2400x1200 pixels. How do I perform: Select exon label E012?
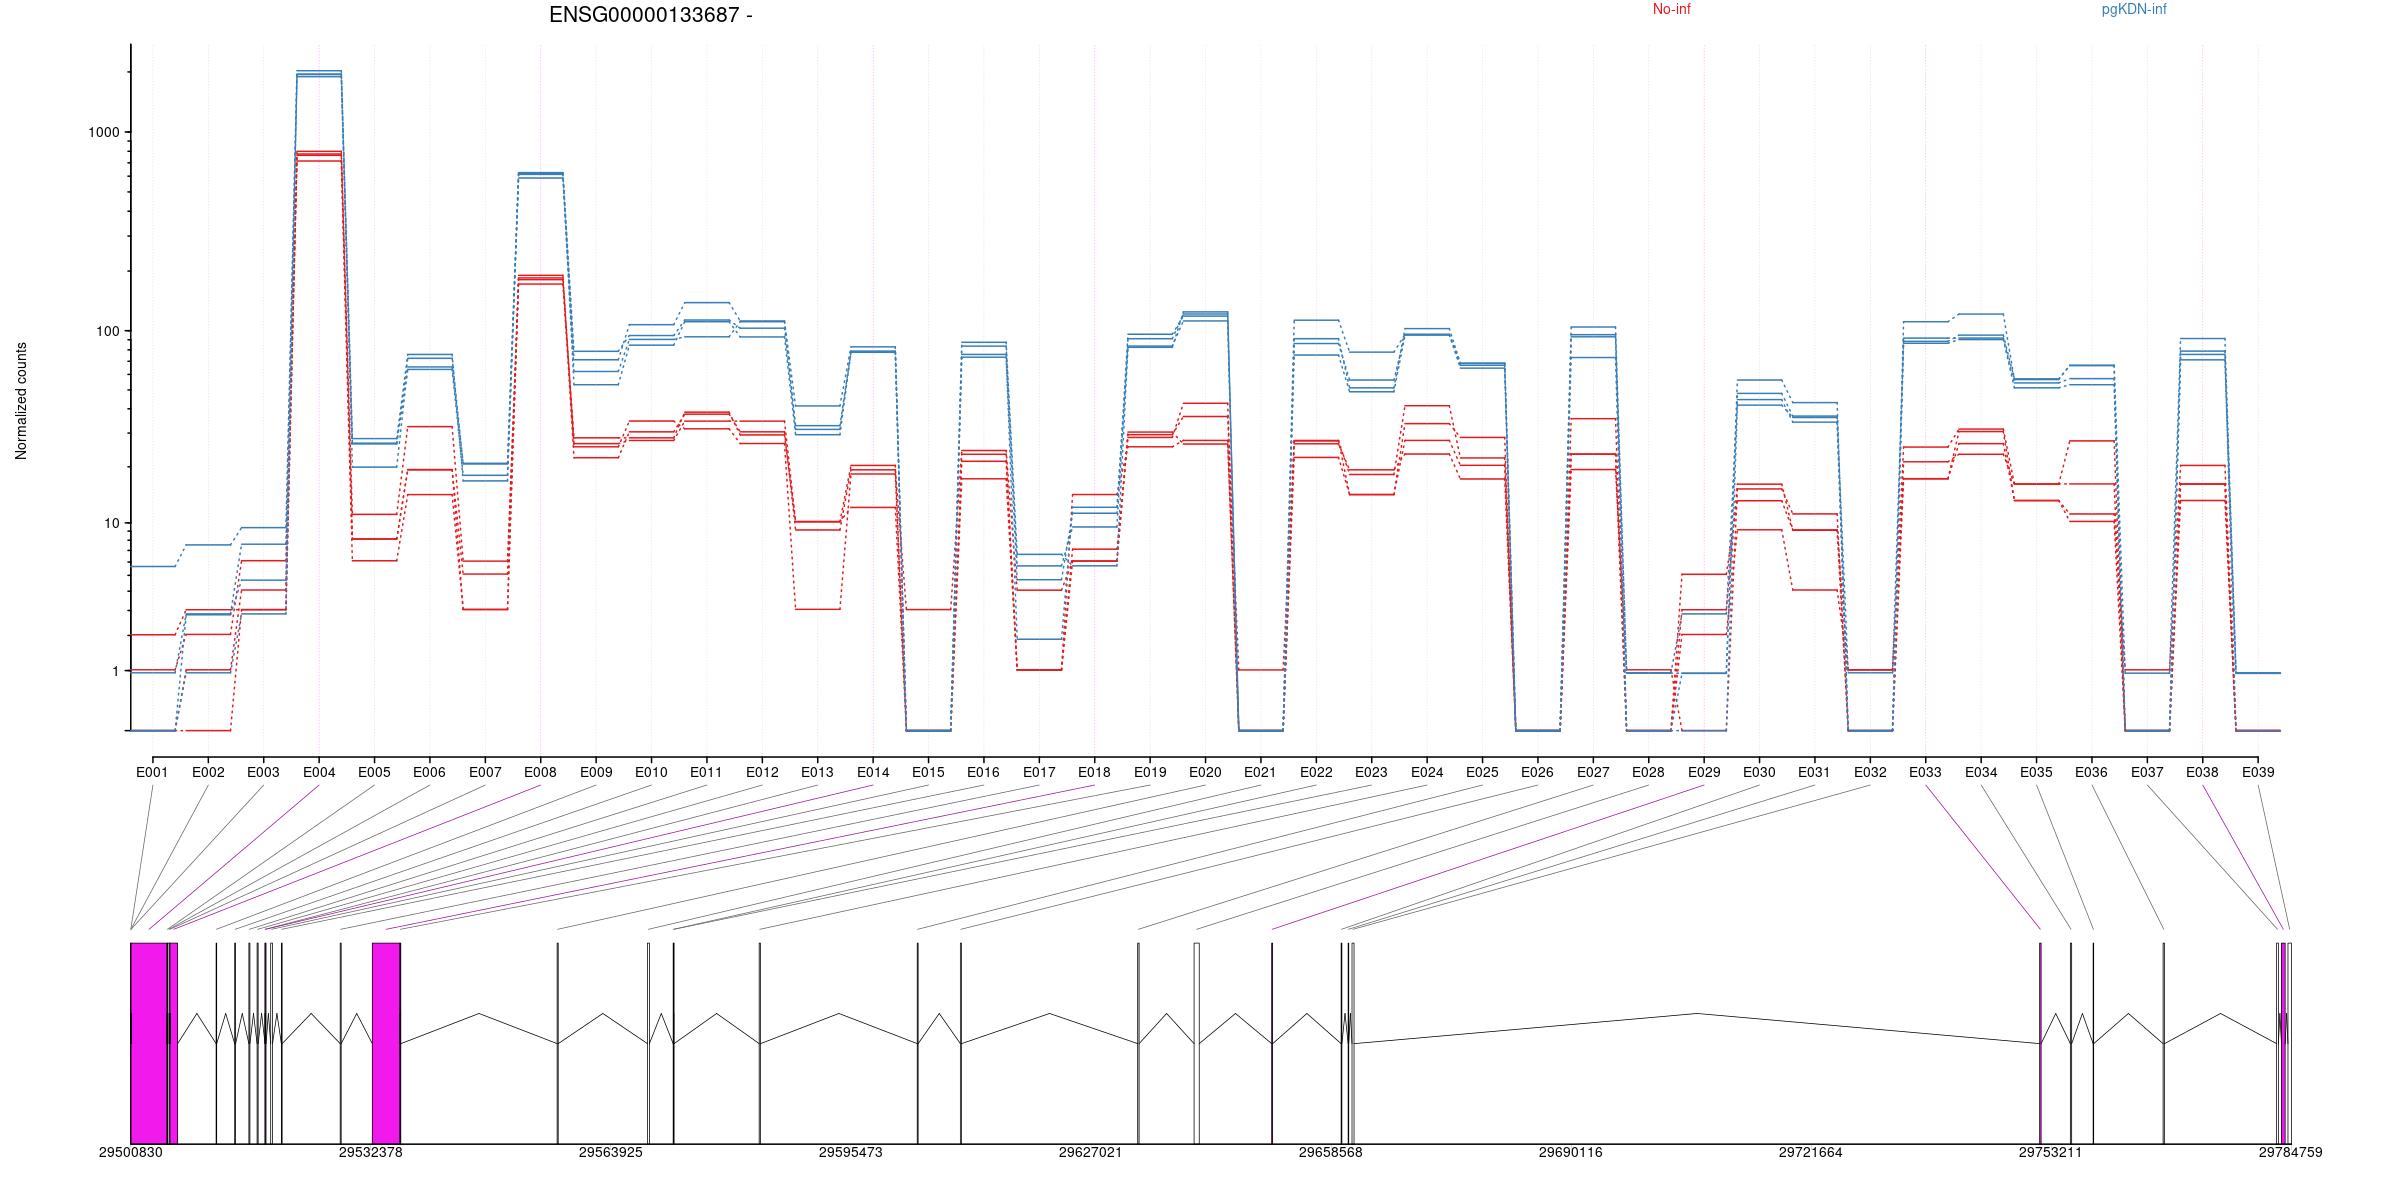(762, 772)
